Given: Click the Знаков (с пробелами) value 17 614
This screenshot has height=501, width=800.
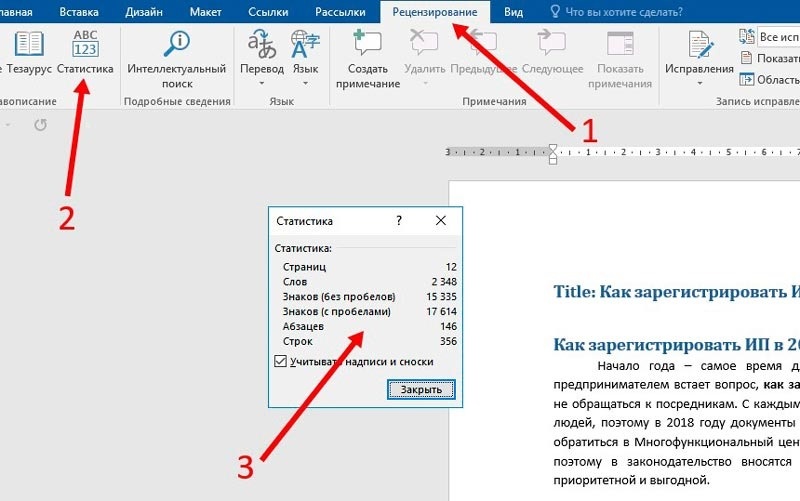Looking at the screenshot, I should 441,311.
